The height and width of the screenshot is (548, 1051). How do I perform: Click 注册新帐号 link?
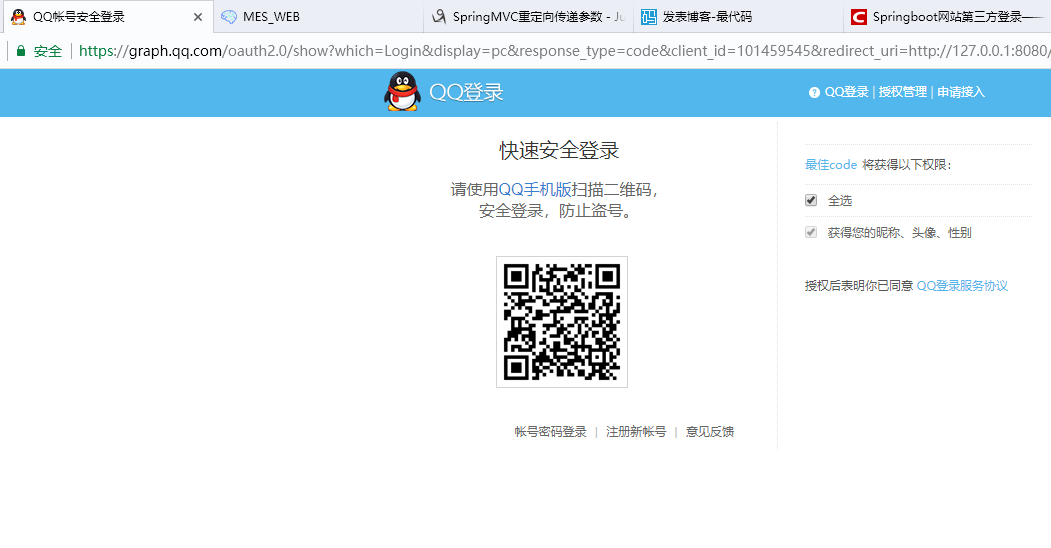[x=636, y=432]
